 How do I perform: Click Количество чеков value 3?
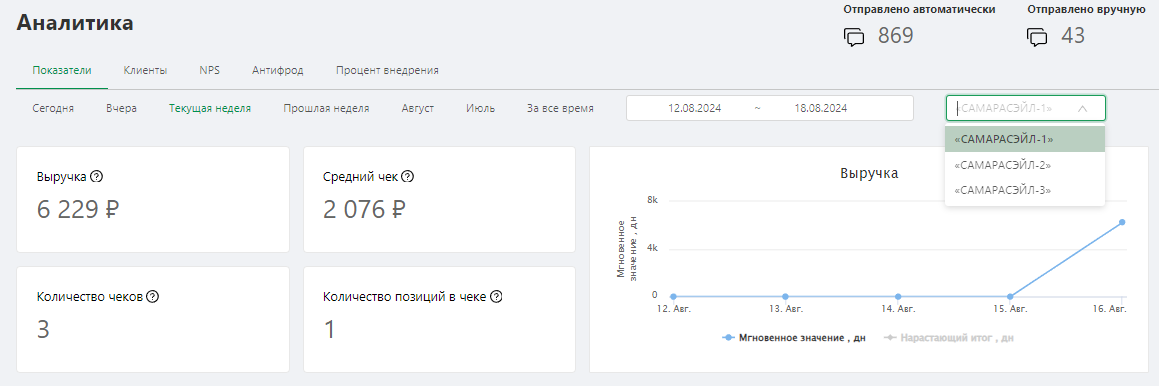click(43, 329)
